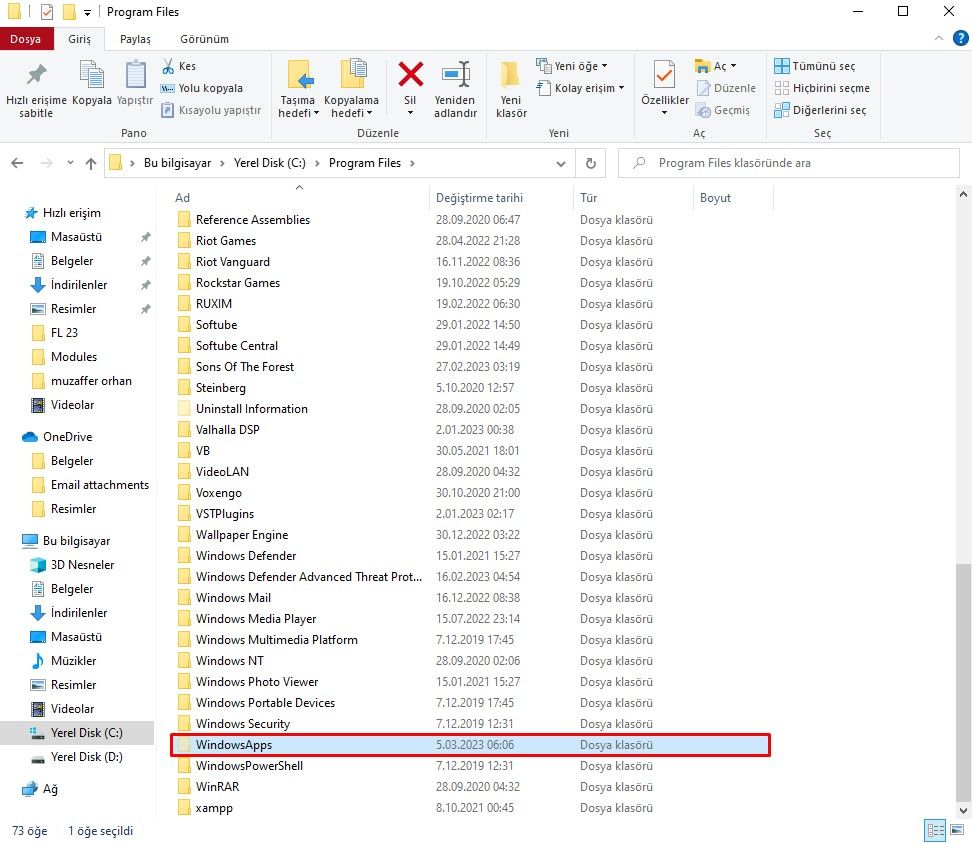Collapse the ribbon with chevron

939,38
